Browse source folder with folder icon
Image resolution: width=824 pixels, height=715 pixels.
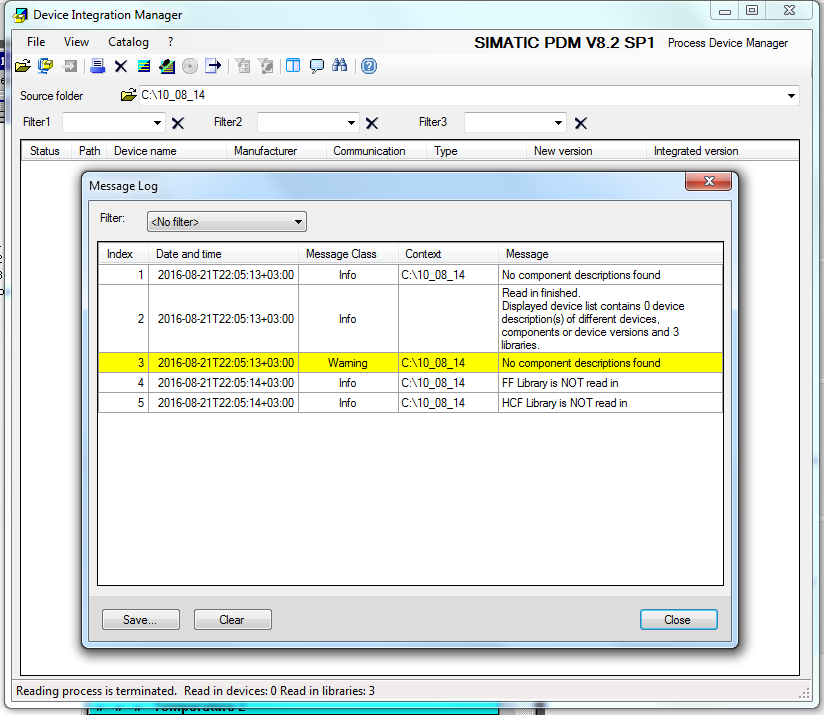[128, 95]
